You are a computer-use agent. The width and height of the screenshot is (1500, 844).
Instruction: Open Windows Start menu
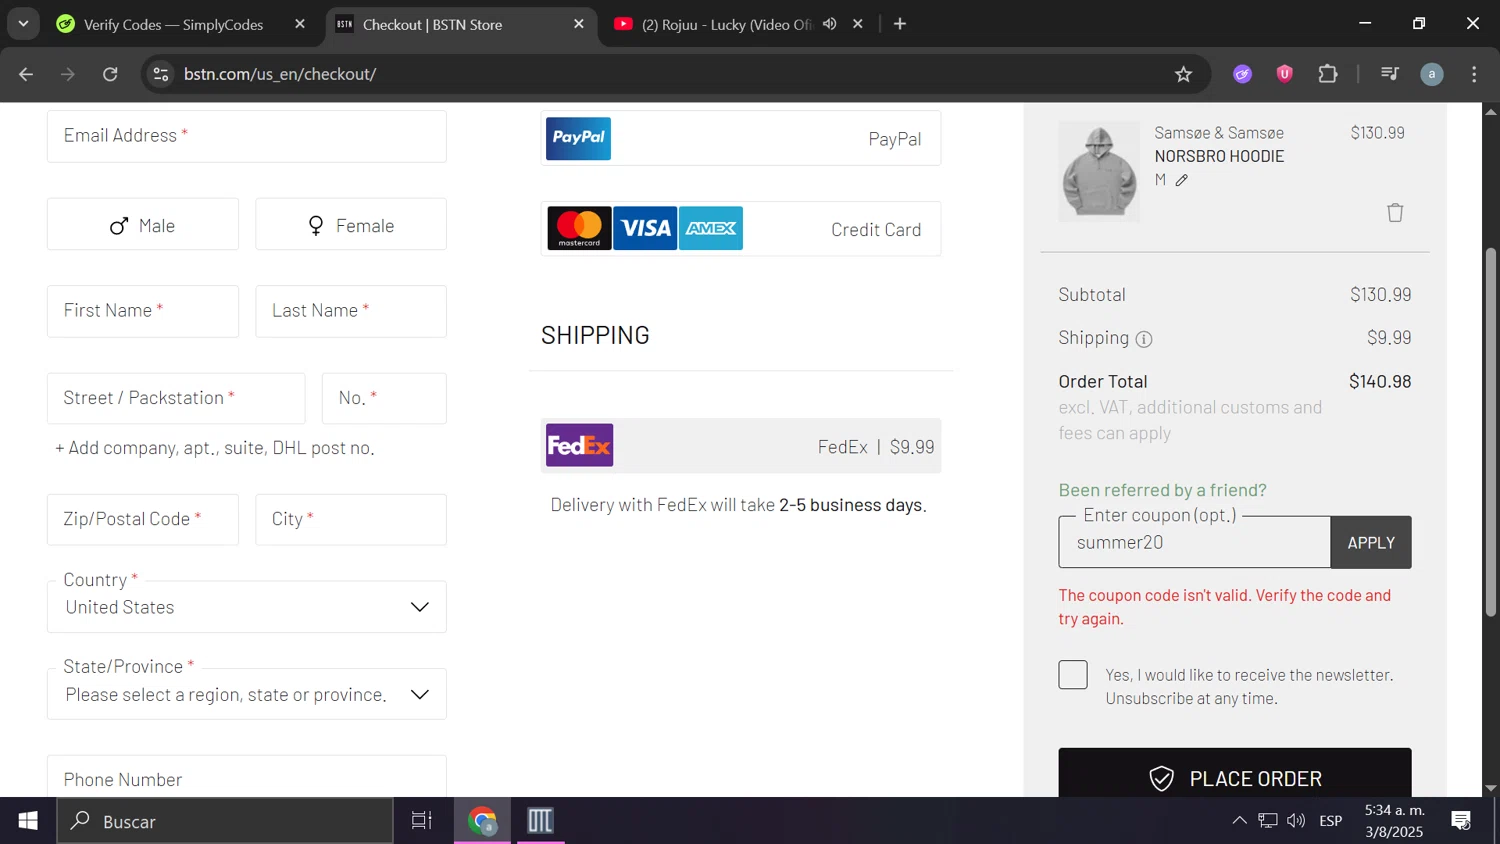pyautogui.click(x=28, y=821)
